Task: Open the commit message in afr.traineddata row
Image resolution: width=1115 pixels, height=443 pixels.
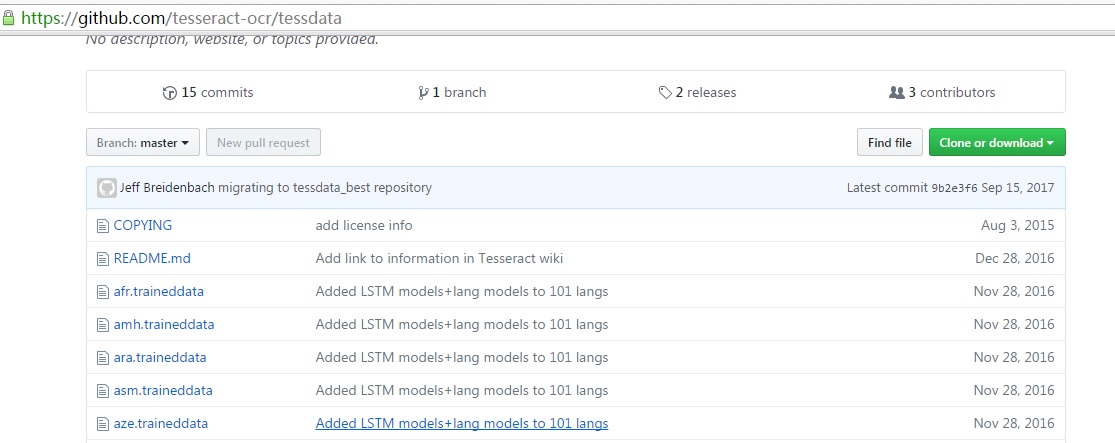Action: pos(462,292)
